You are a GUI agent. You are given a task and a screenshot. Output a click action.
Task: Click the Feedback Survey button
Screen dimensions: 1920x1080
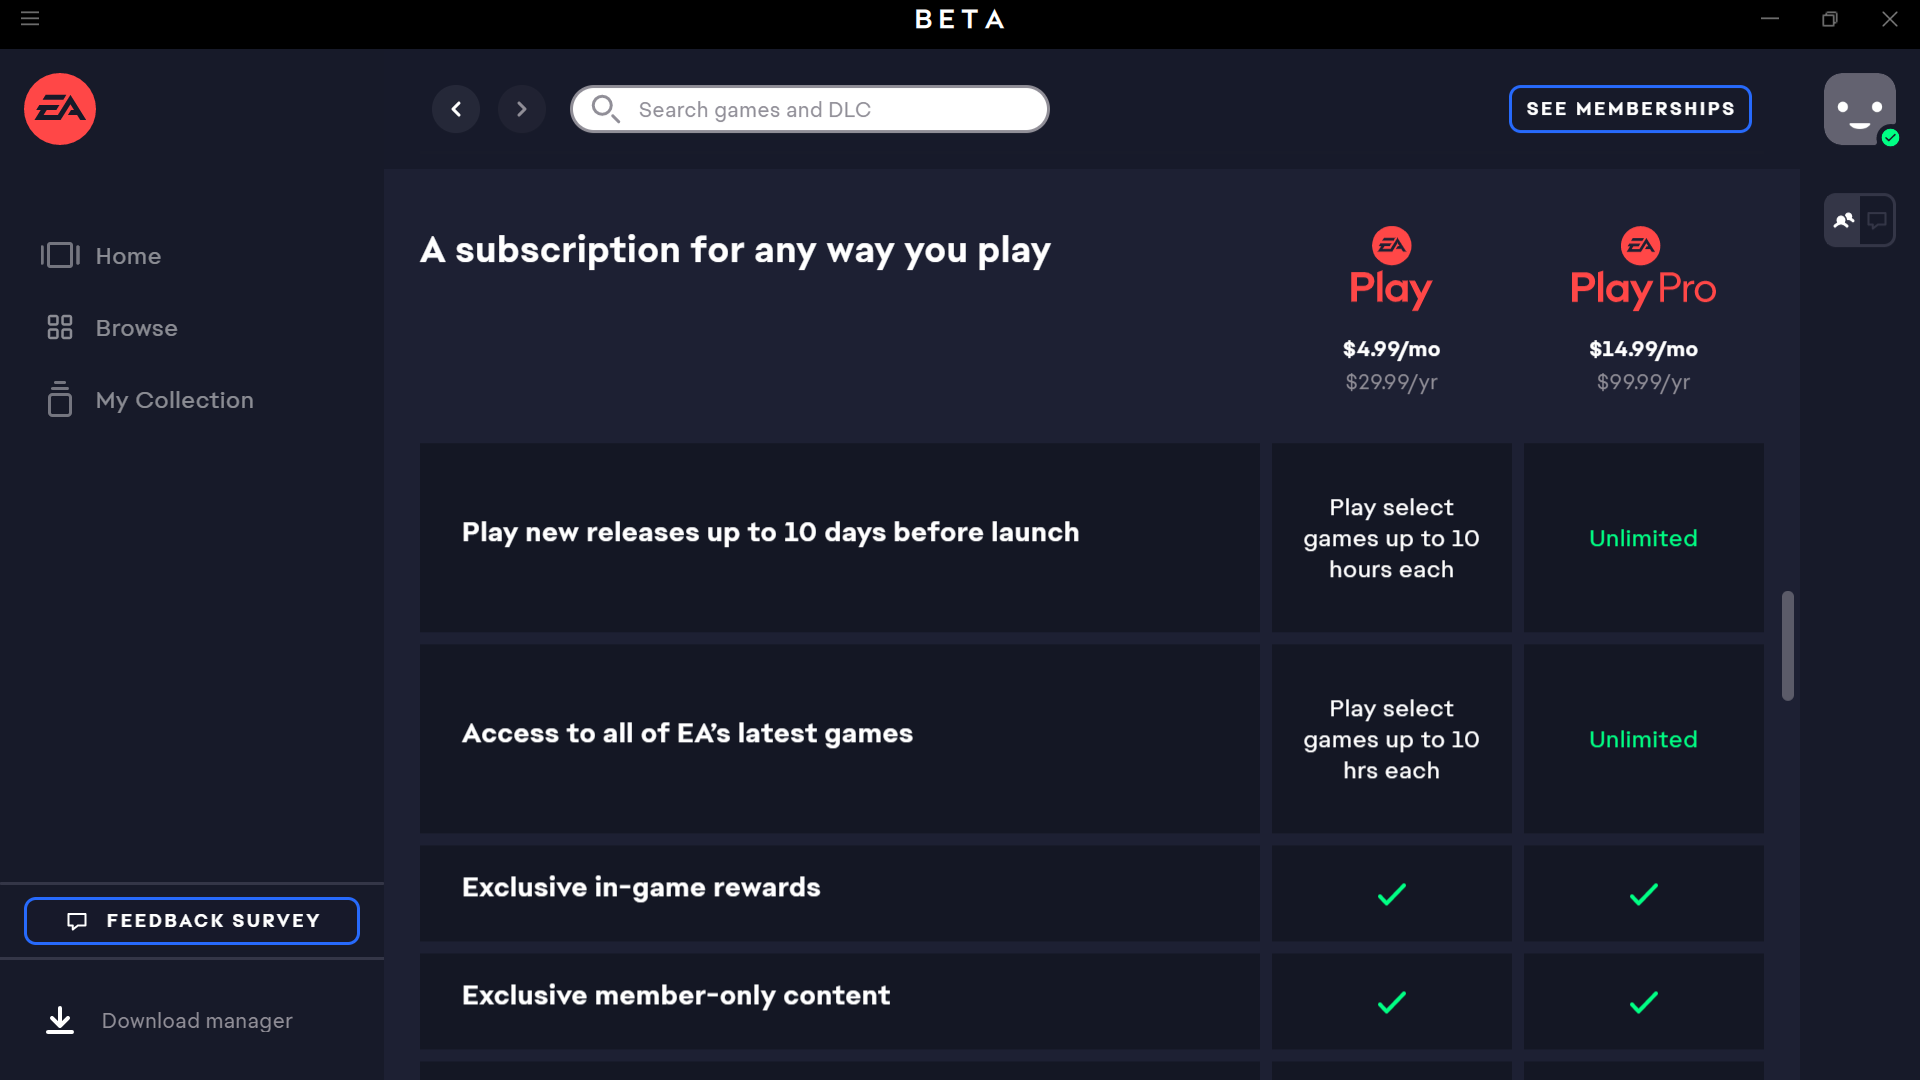191,920
